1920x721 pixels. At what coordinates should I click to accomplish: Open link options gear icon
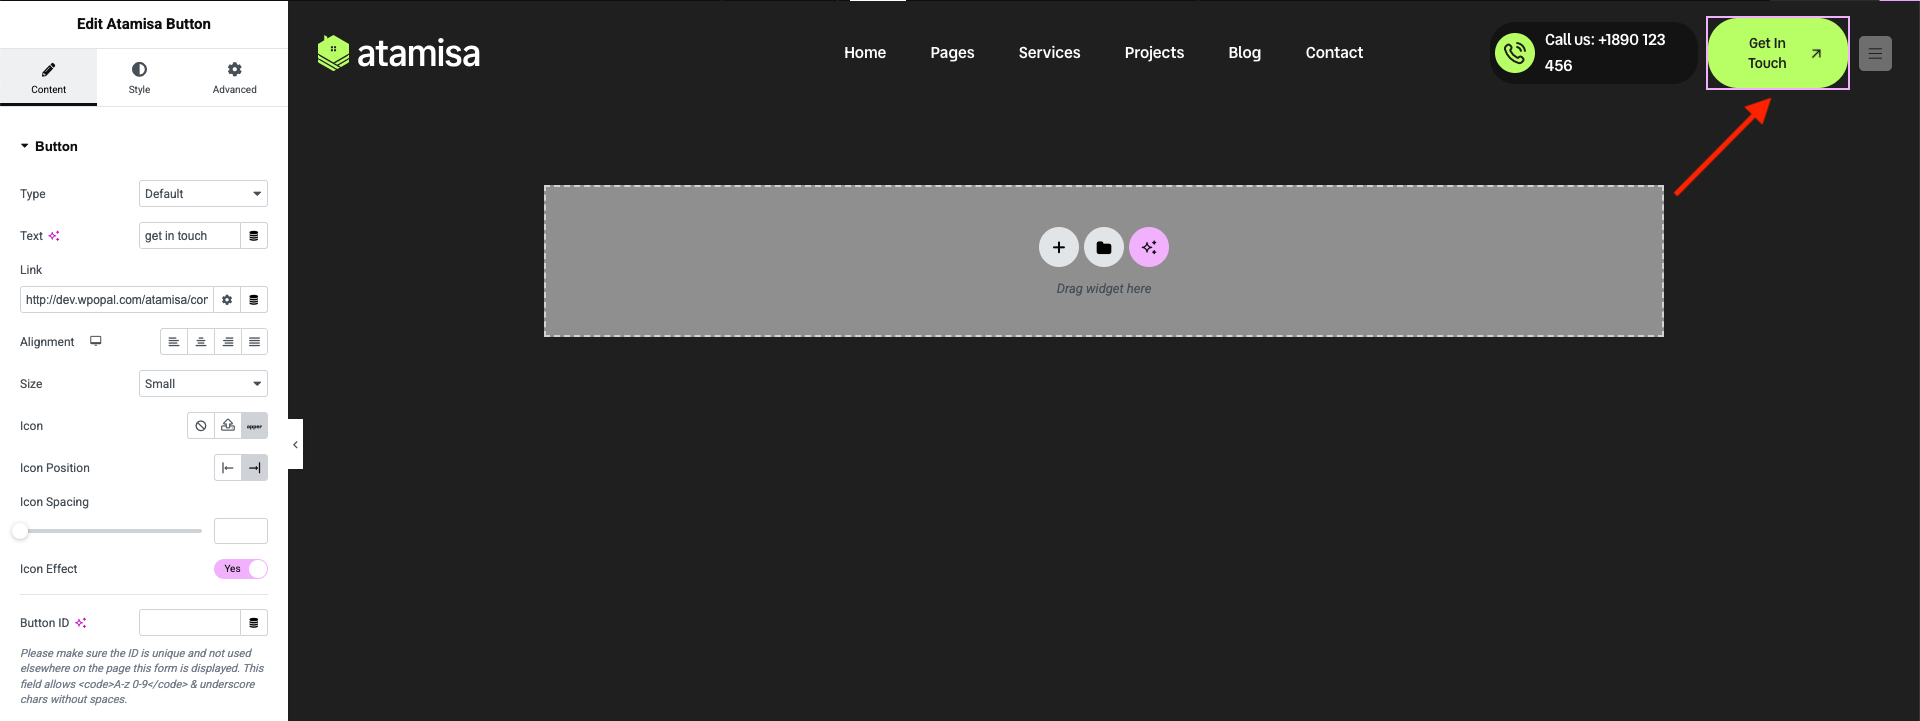[227, 300]
